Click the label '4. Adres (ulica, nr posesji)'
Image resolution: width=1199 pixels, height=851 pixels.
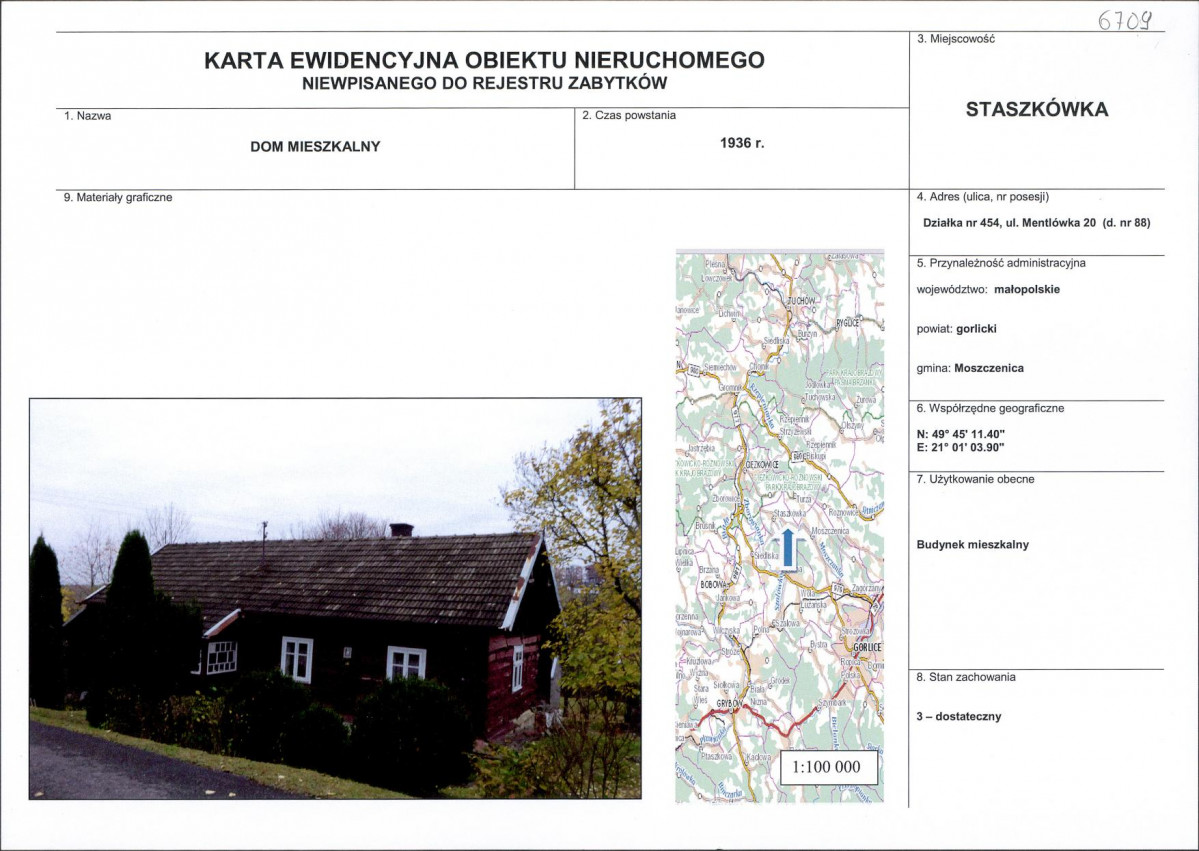click(x=983, y=197)
